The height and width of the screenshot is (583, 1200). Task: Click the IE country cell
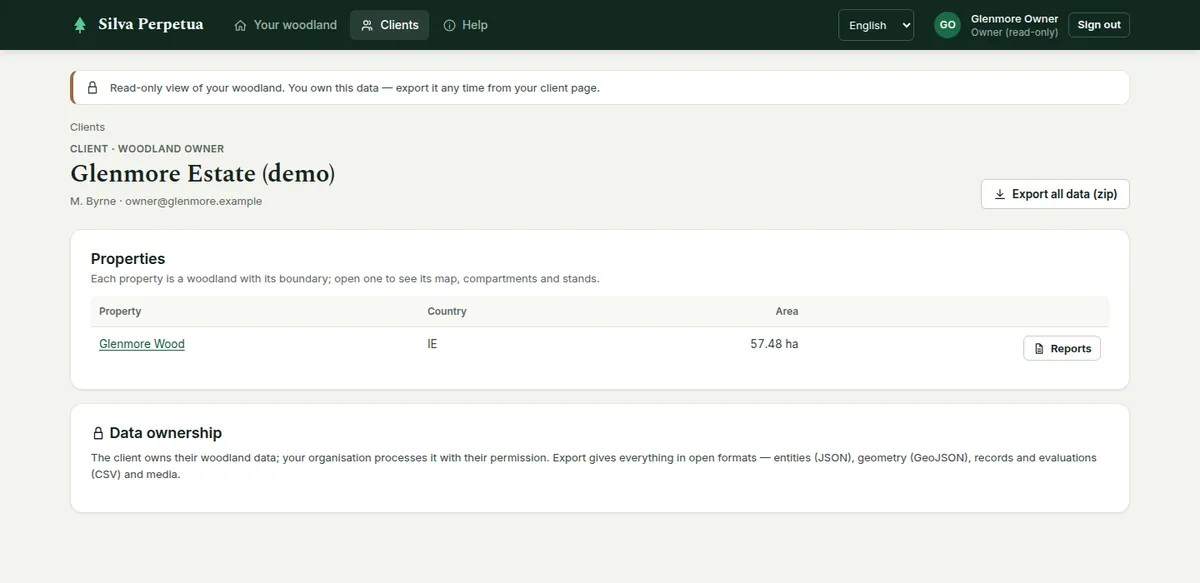click(432, 344)
